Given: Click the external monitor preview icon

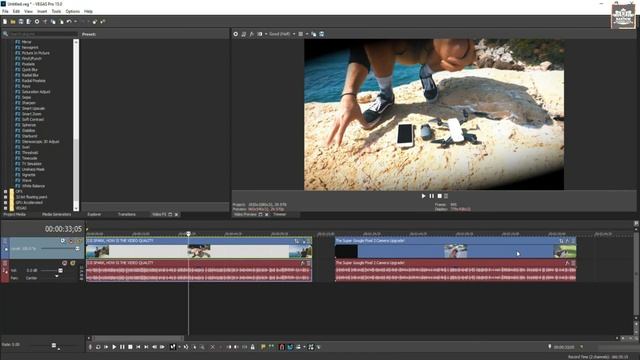Looking at the screenshot, I should (x=244, y=34).
